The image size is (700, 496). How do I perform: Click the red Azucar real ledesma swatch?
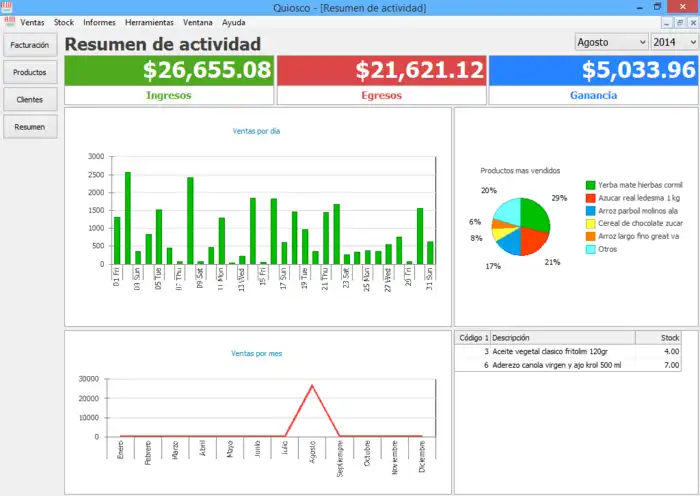(x=590, y=198)
